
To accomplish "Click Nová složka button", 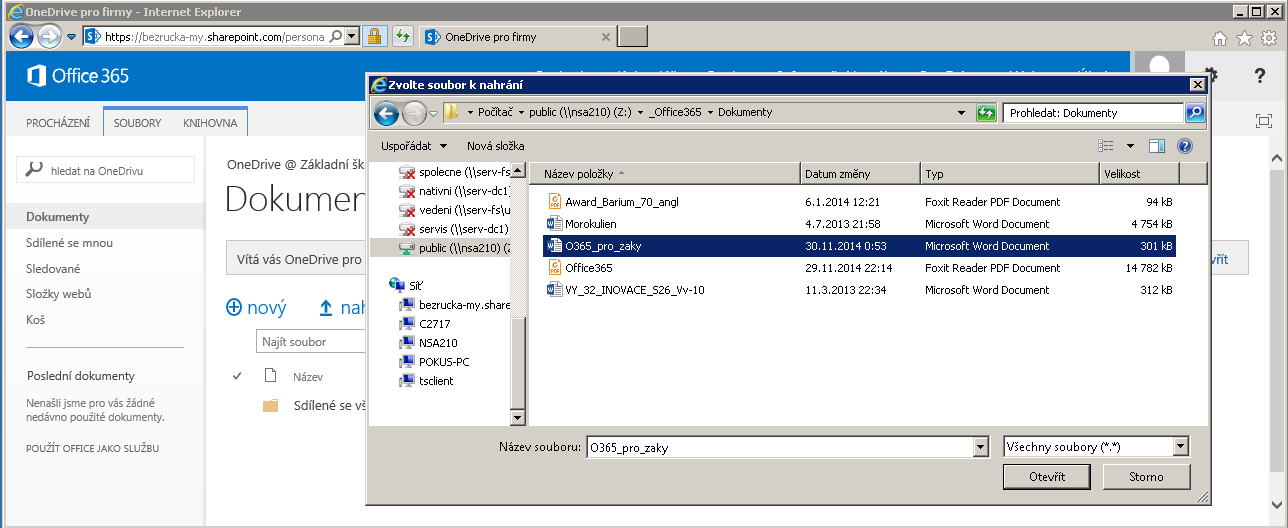I will click(x=495, y=146).
